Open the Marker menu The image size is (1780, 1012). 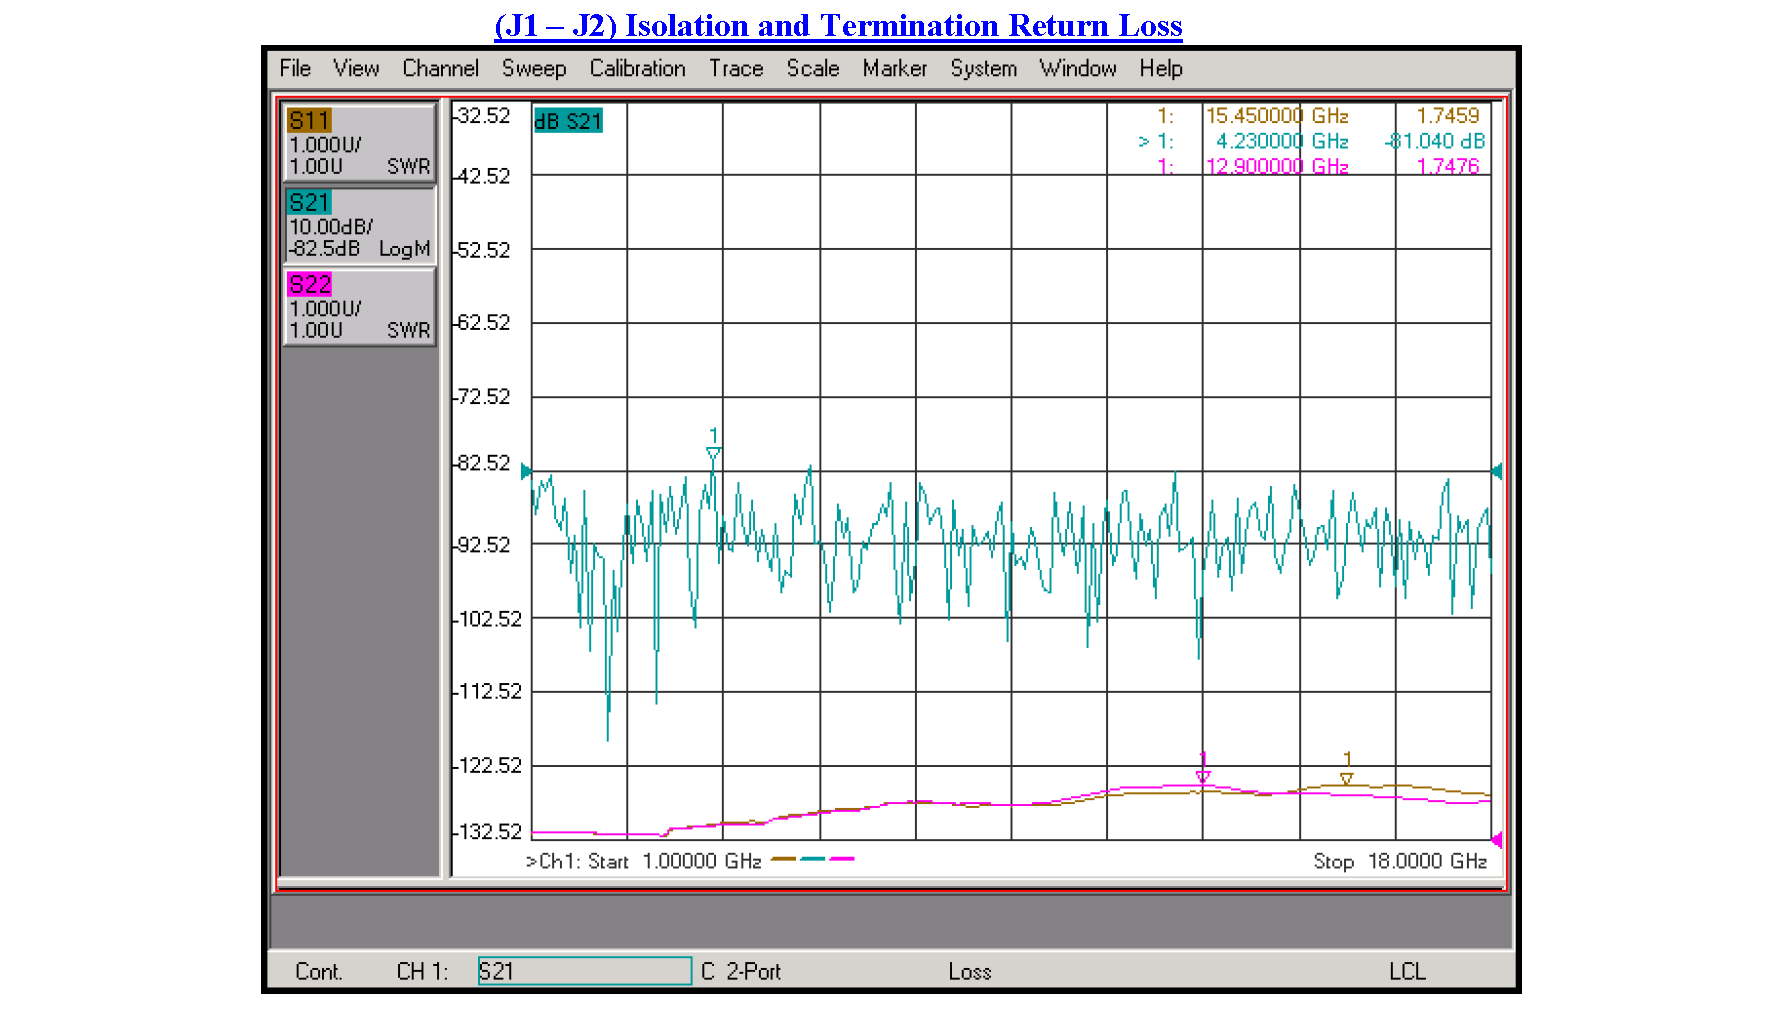(x=894, y=68)
